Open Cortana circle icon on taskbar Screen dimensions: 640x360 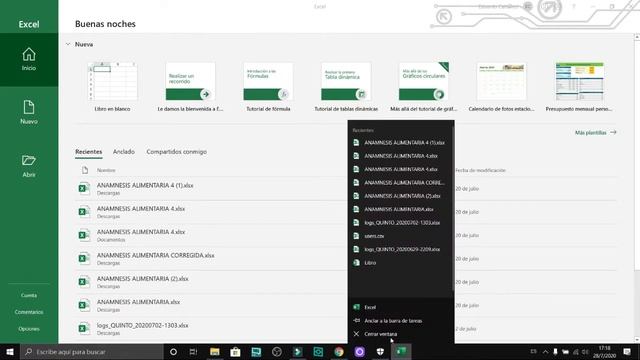(173, 352)
